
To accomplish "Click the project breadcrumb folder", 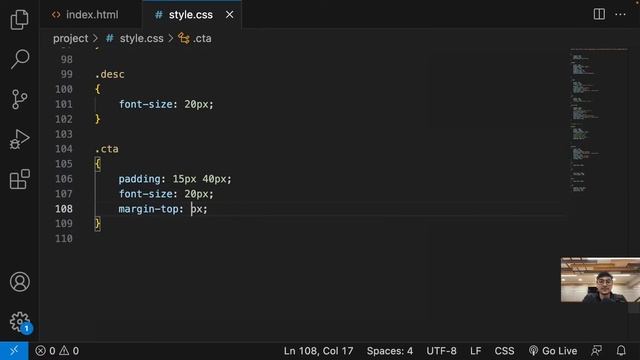I will (x=70, y=38).
